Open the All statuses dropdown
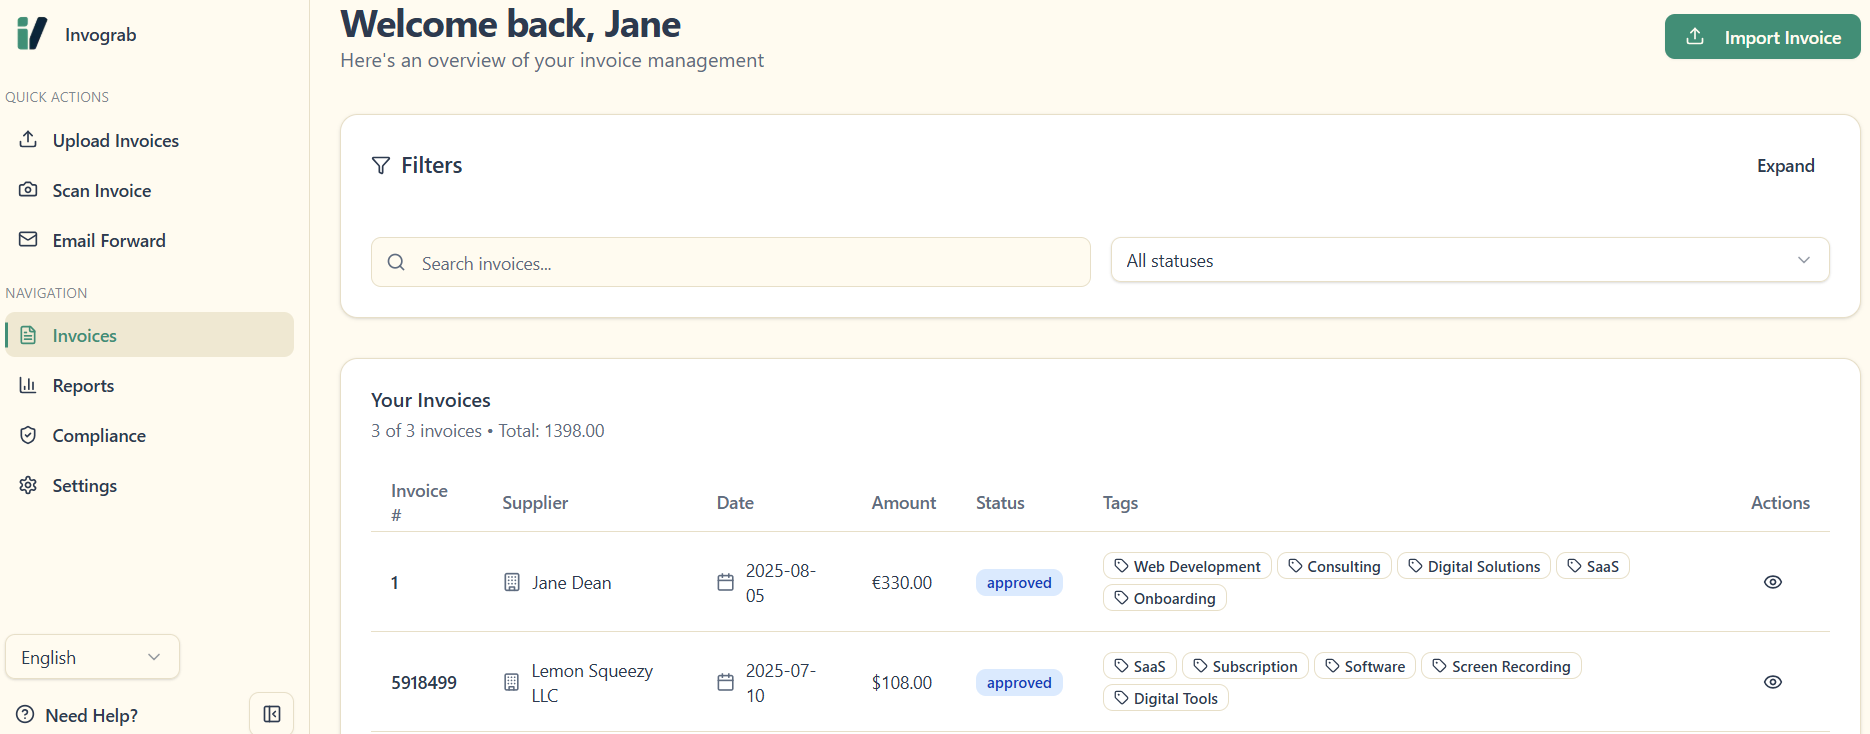The height and width of the screenshot is (734, 1870). click(1470, 260)
